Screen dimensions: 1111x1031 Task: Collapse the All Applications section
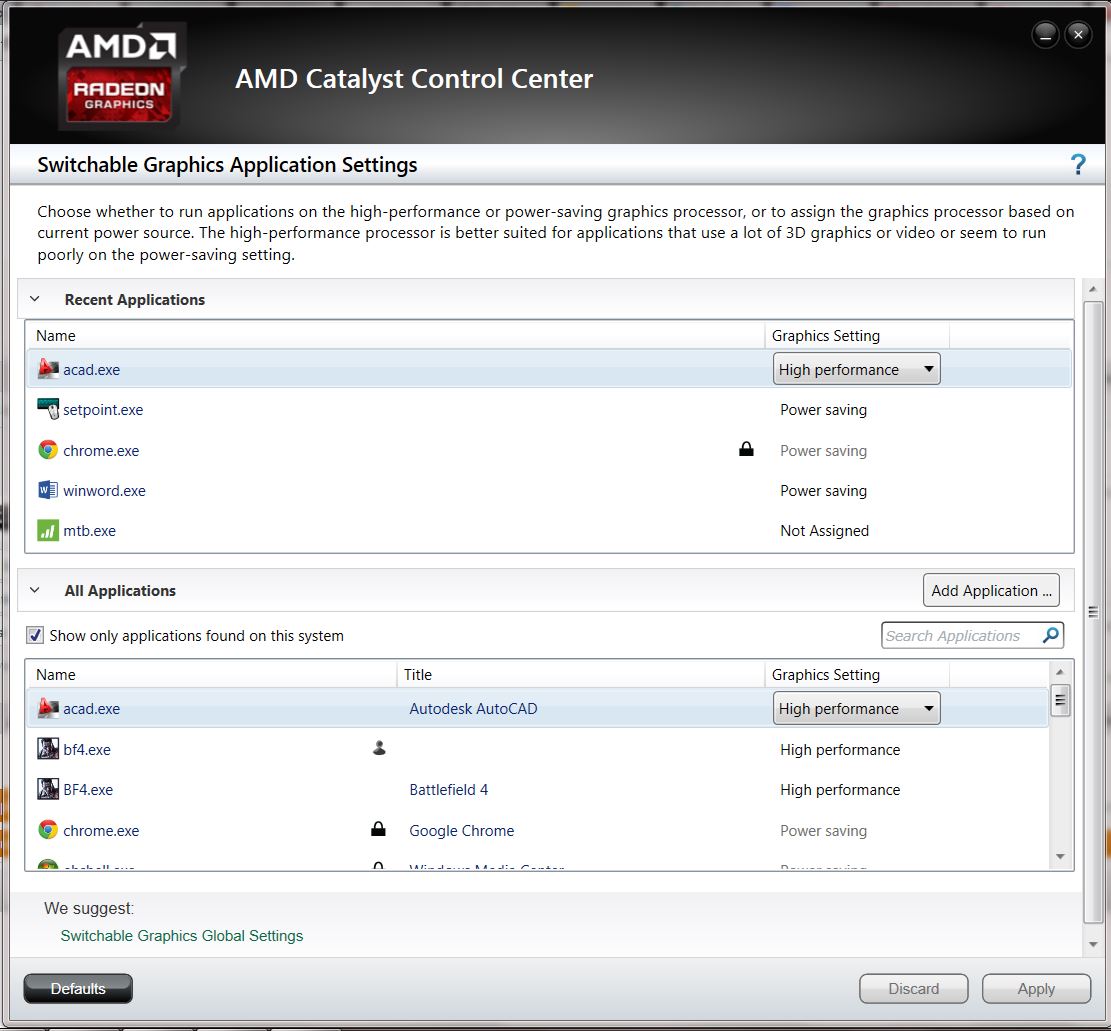(x=34, y=590)
